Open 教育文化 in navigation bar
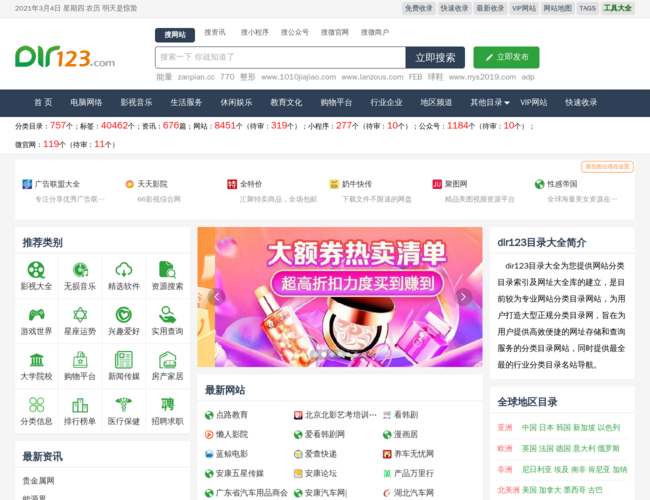This screenshot has width=650, height=500. pos(286,102)
